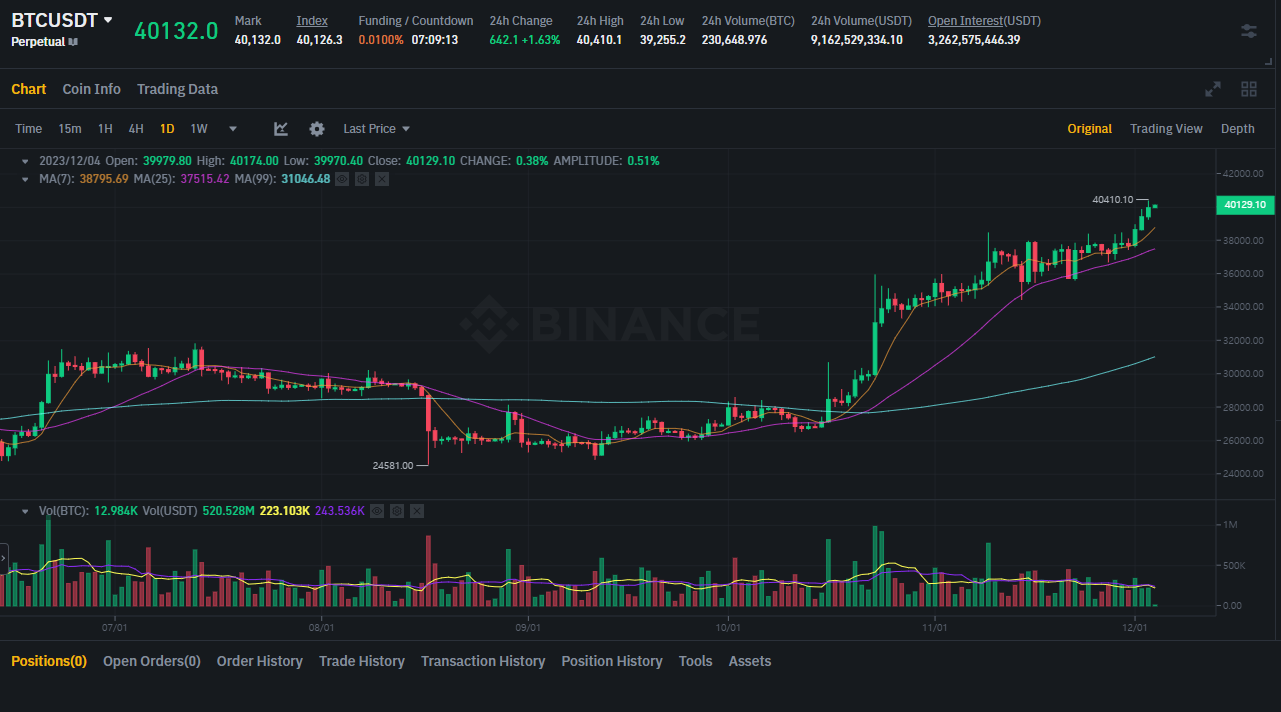The width and height of the screenshot is (1281, 712).
Task: Hide the MA indicator with eye icon
Action: point(342,179)
